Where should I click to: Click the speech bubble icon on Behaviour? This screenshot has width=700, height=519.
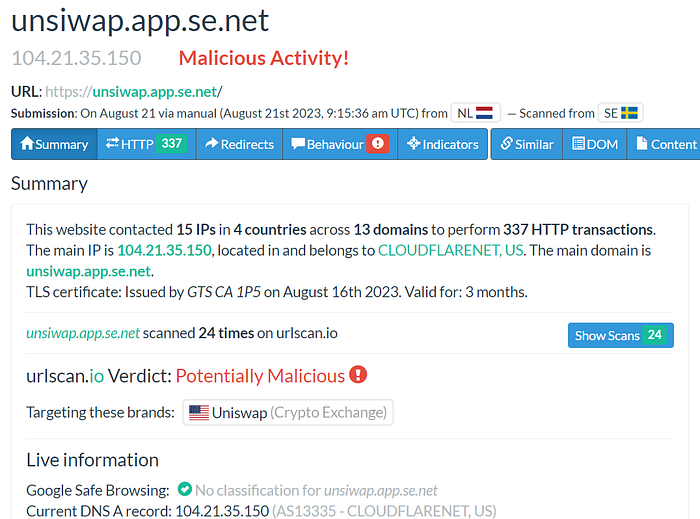(x=298, y=144)
